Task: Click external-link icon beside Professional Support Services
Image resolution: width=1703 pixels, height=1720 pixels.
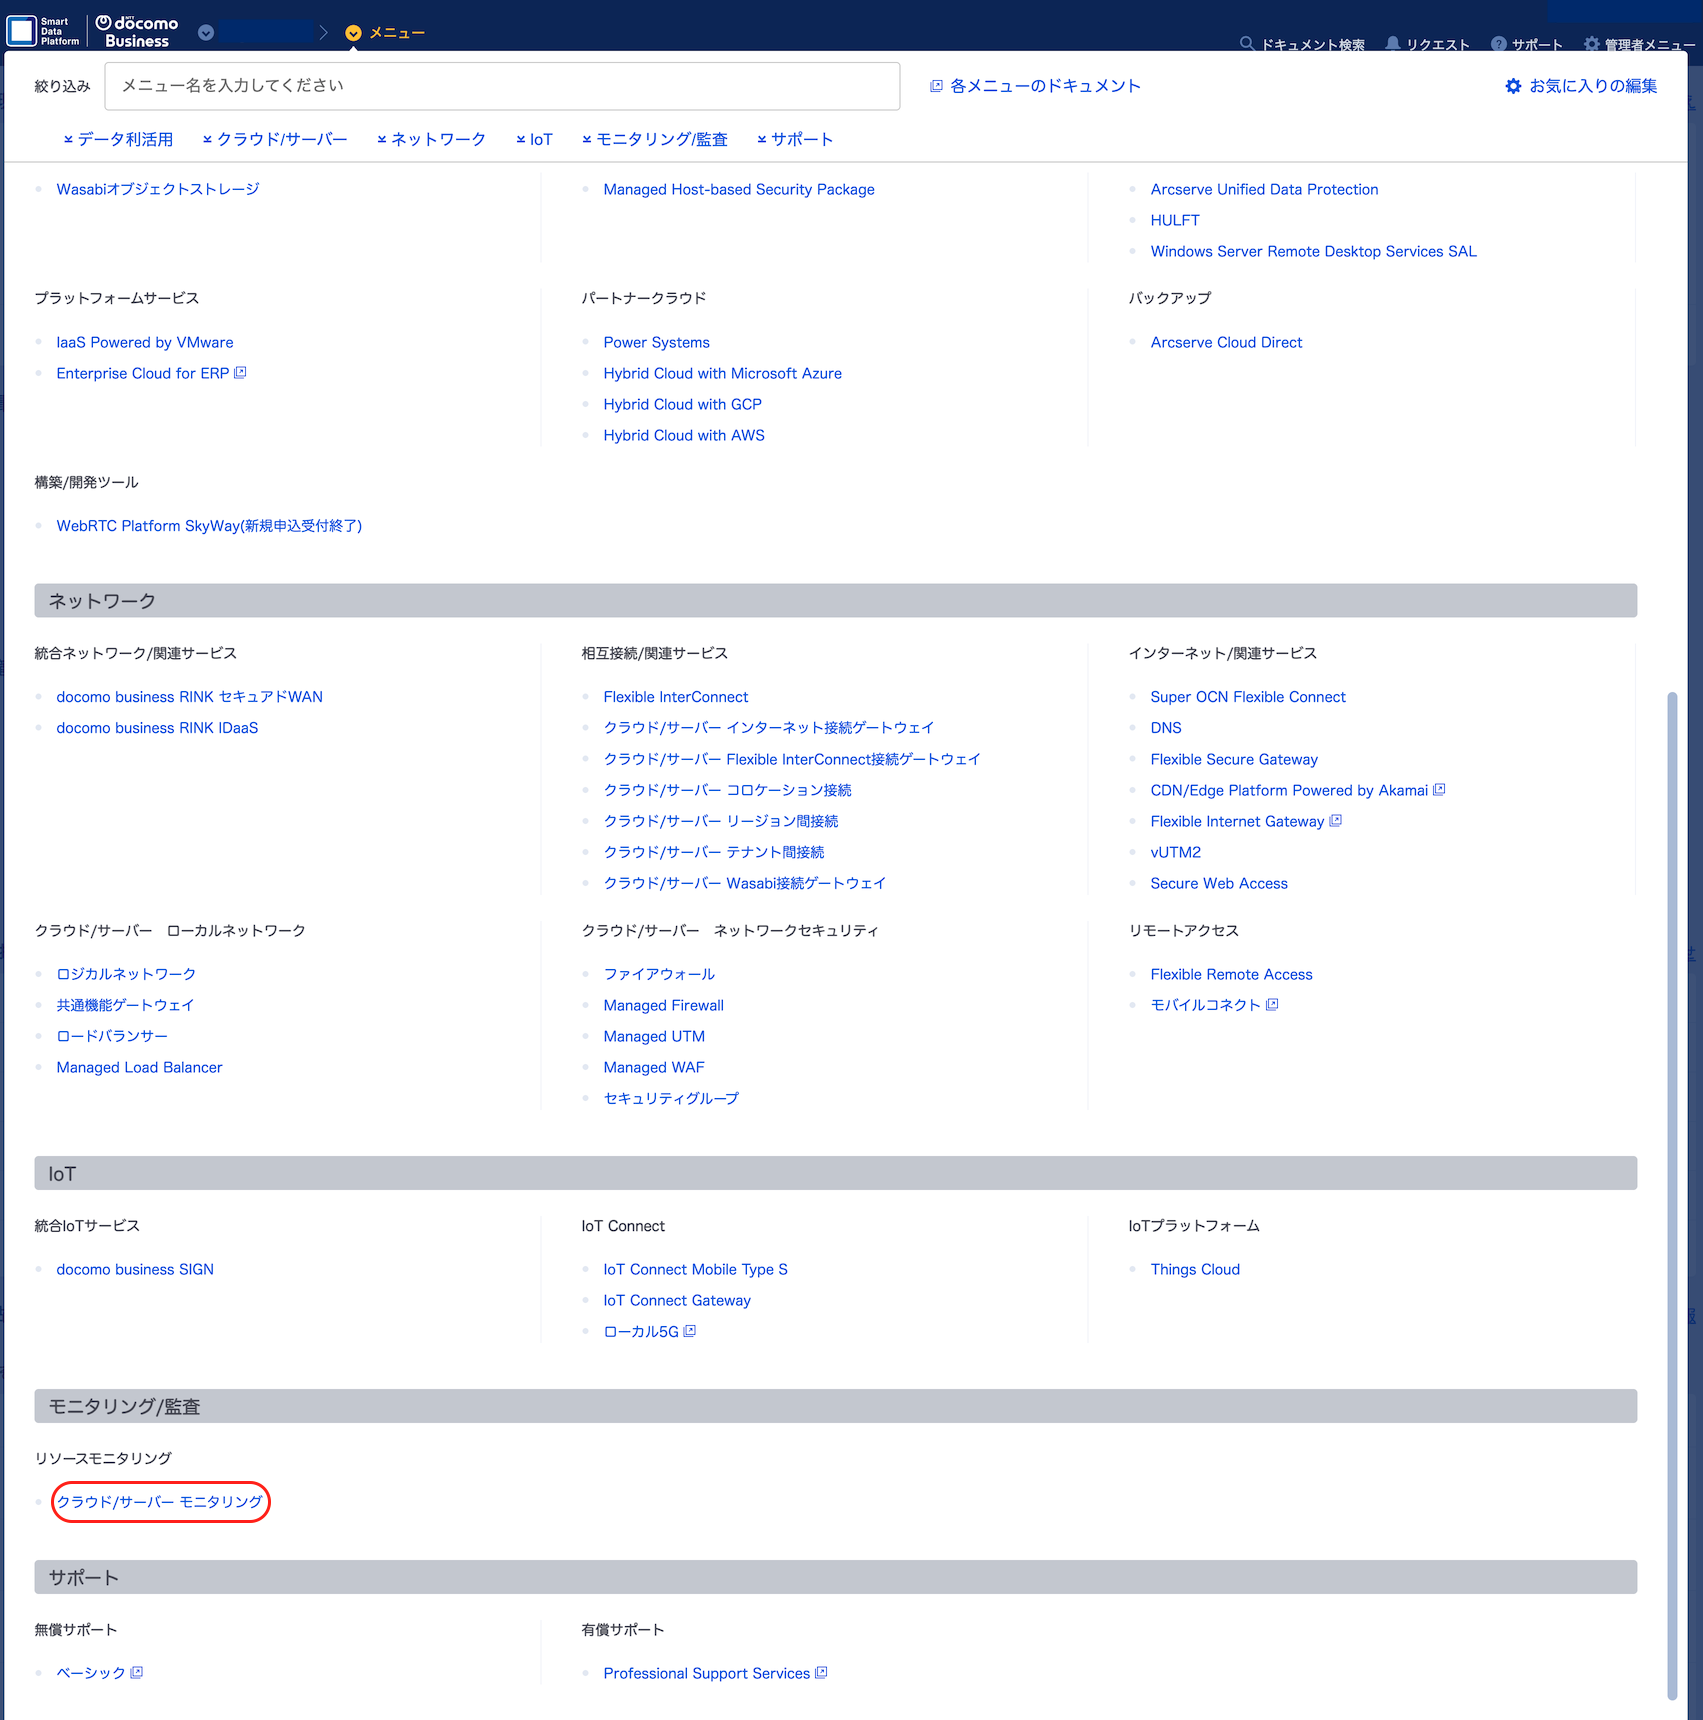Action: click(821, 1672)
